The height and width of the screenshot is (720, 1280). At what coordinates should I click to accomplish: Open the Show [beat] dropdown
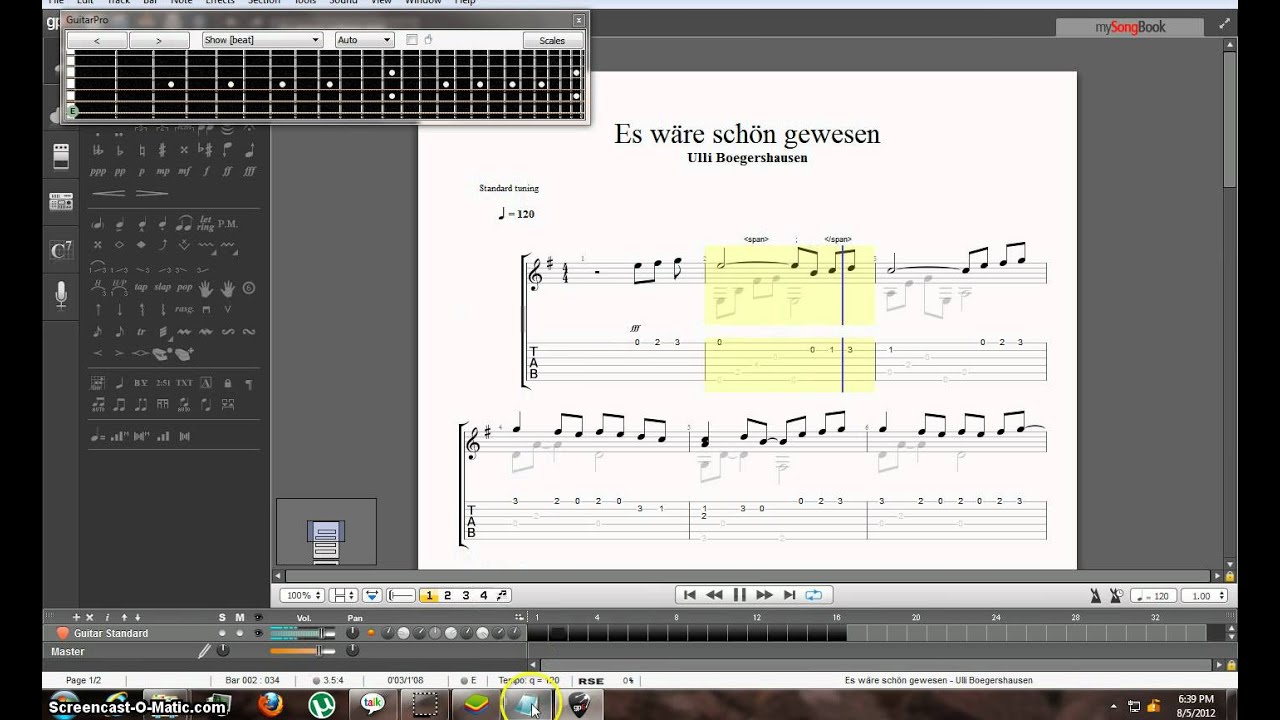pyautogui.click(x=261, y=40)
